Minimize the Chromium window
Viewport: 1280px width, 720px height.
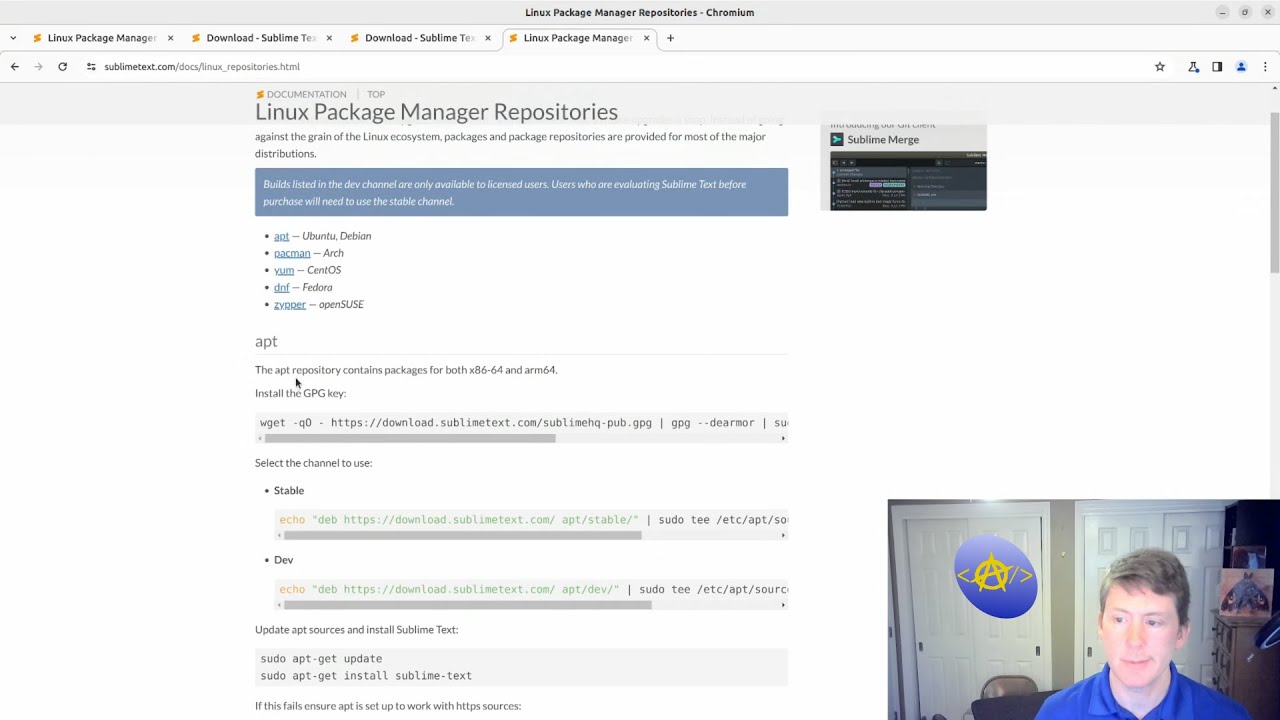click(1222, 12)
